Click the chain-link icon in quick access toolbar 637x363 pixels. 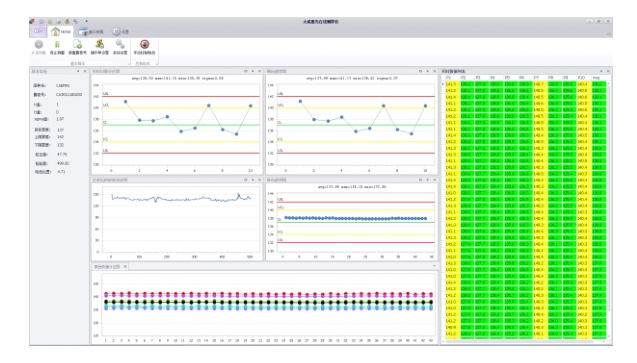click(x=76, y=22)
